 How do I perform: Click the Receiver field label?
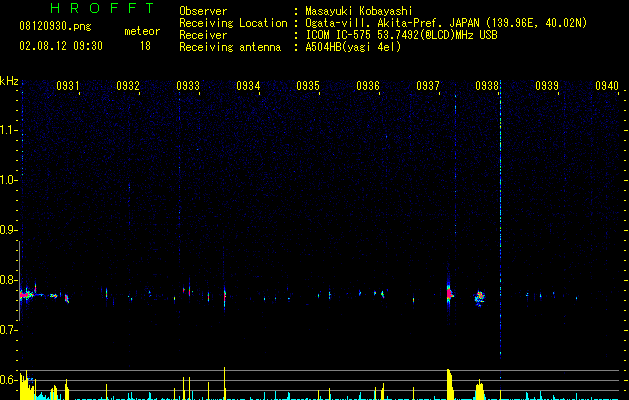point(203,35)
